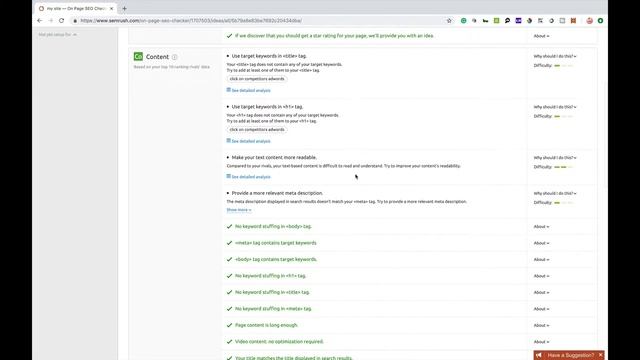The width and height of the screenshot is (640, 360).
Task: Click the Content section title
Action: pos(157,57)
